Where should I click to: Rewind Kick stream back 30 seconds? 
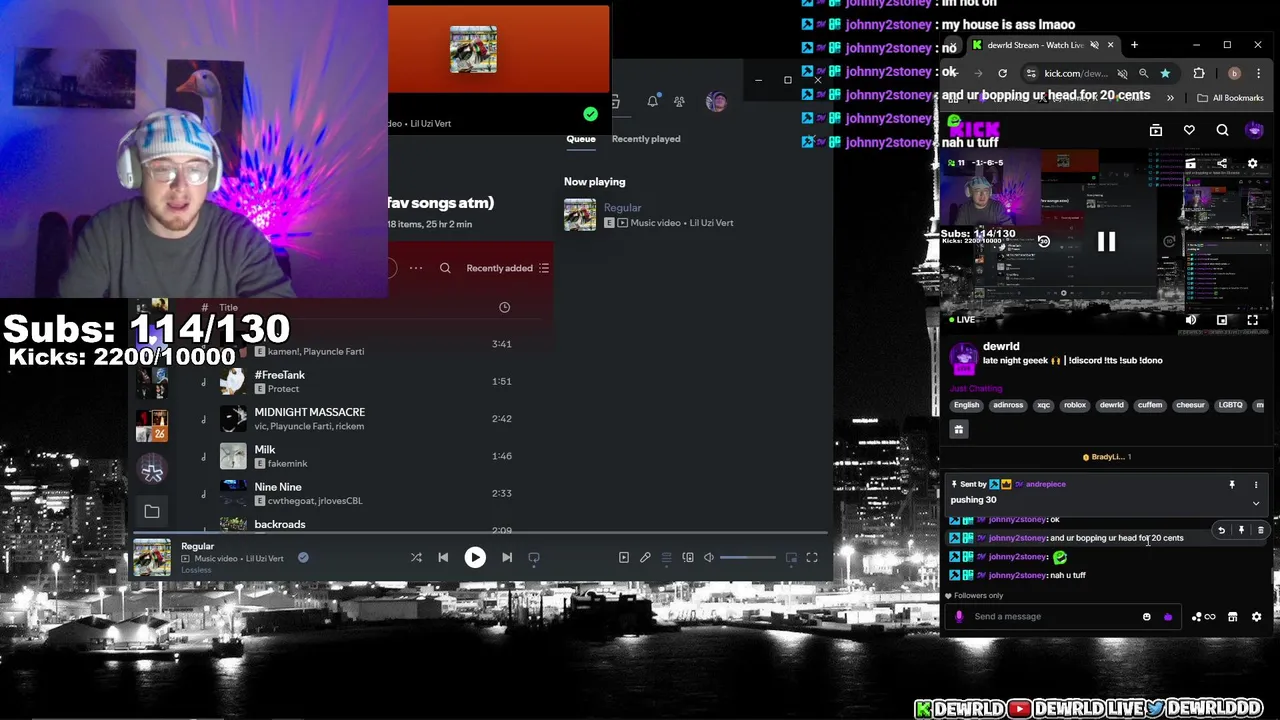coord(1044,241)
